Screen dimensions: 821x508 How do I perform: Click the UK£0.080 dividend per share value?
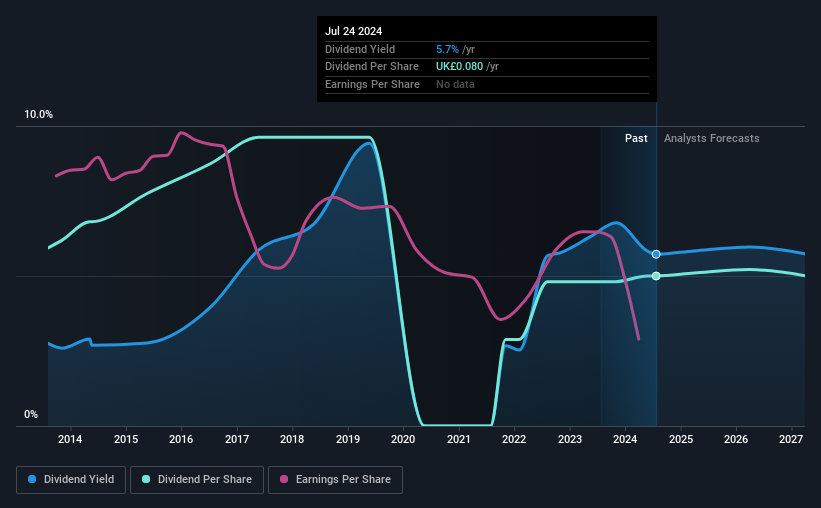(460, 67)
